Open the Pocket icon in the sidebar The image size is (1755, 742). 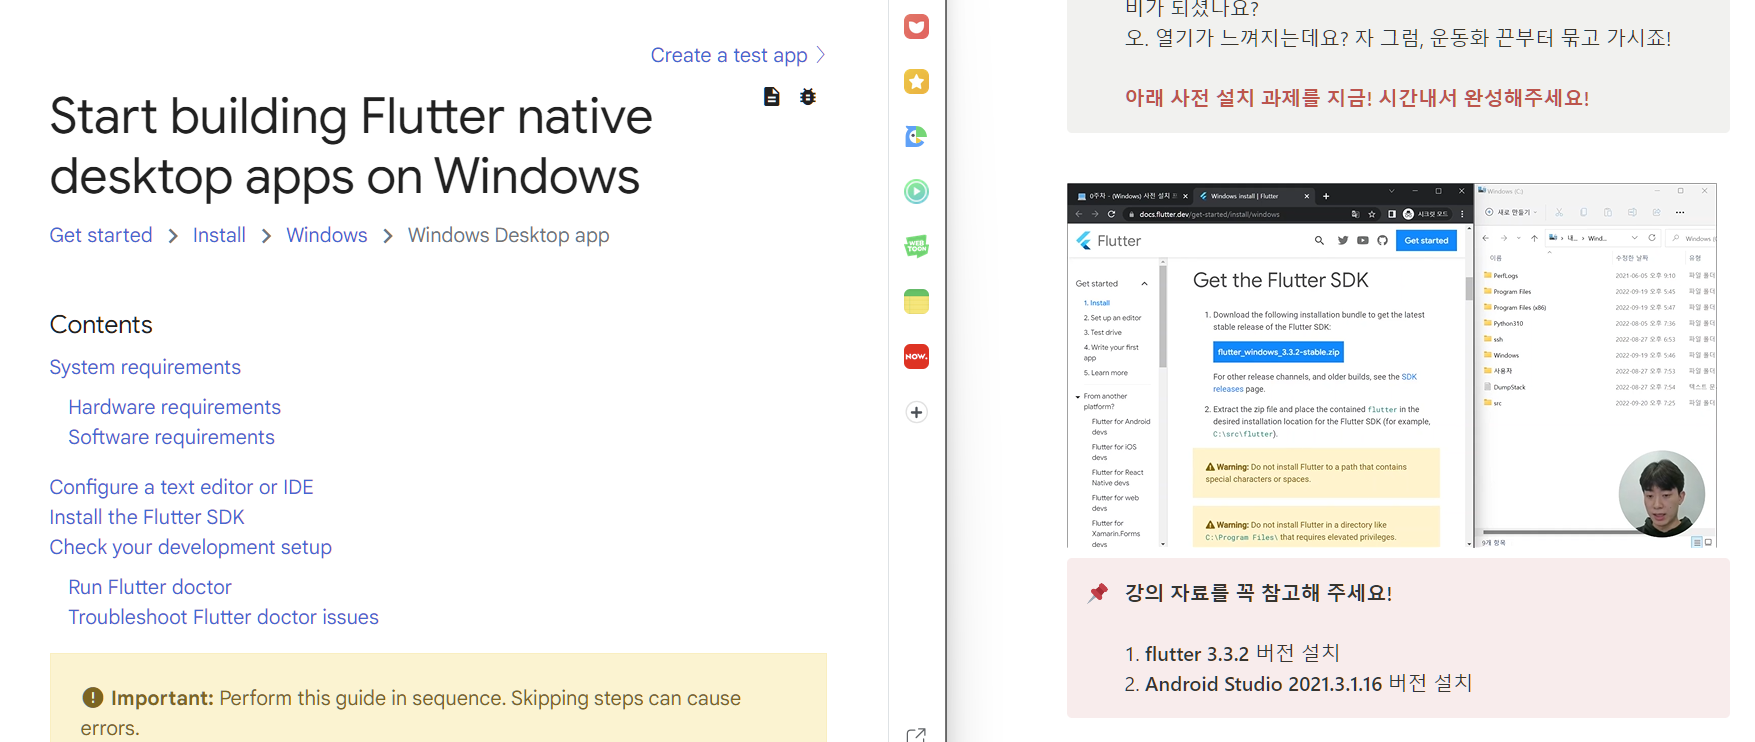coord(916,27)
